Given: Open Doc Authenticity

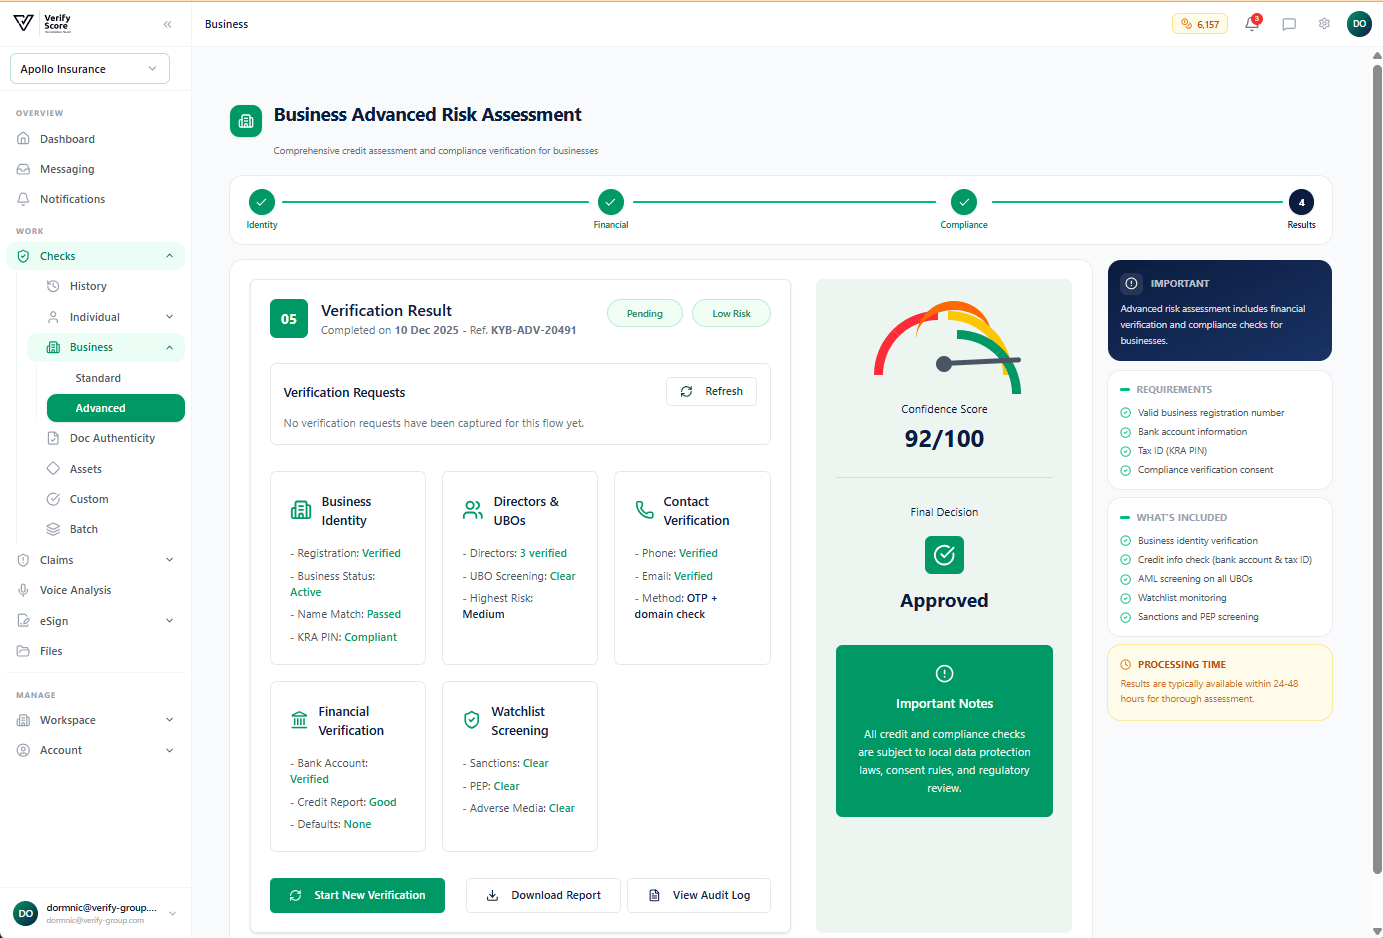Looking at the screenshot, I should coord(111,438).
